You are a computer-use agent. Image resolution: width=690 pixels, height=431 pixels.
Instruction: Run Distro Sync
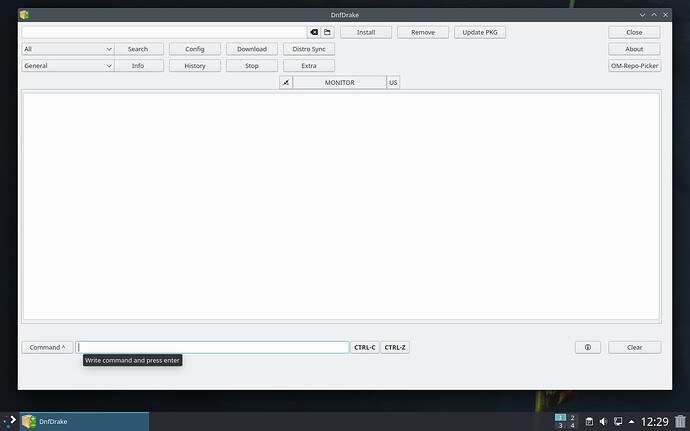point(309,49)
